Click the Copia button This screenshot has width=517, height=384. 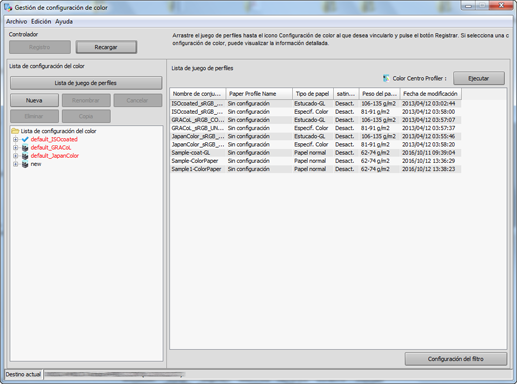pos(86,116)
